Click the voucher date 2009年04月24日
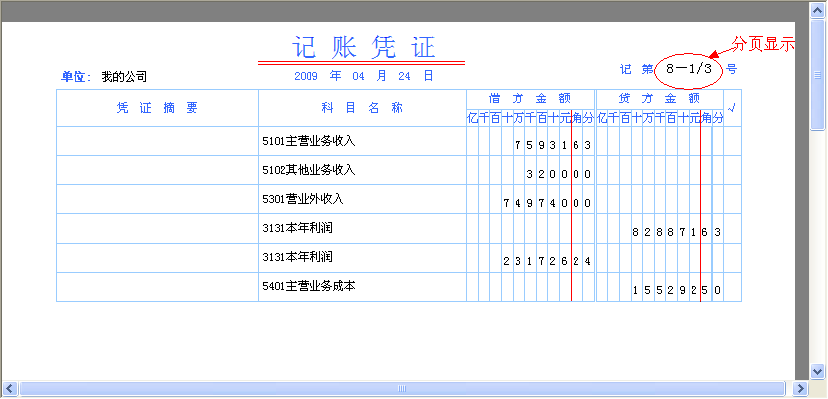828x399 pixels. coord(363,76)
